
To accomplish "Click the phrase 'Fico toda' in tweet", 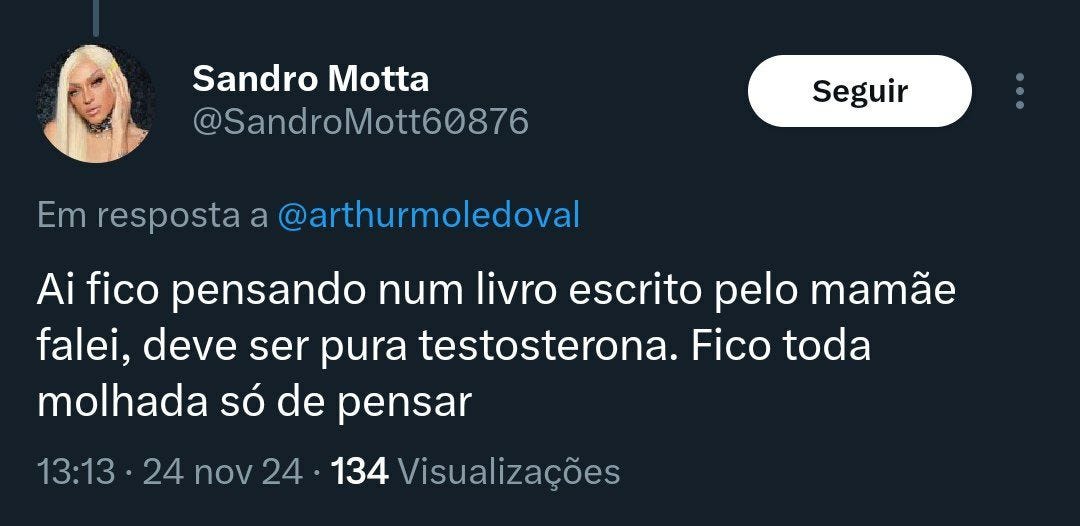I will pyautogui.click(x=781, y=347).
